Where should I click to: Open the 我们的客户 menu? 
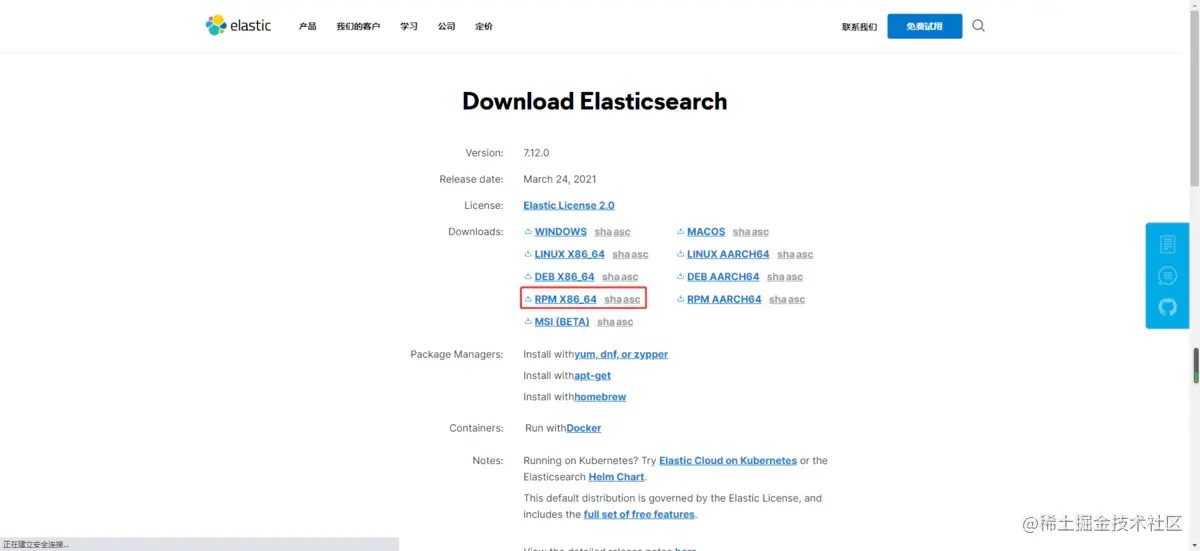pyautogui.click(x=358, y=26)
